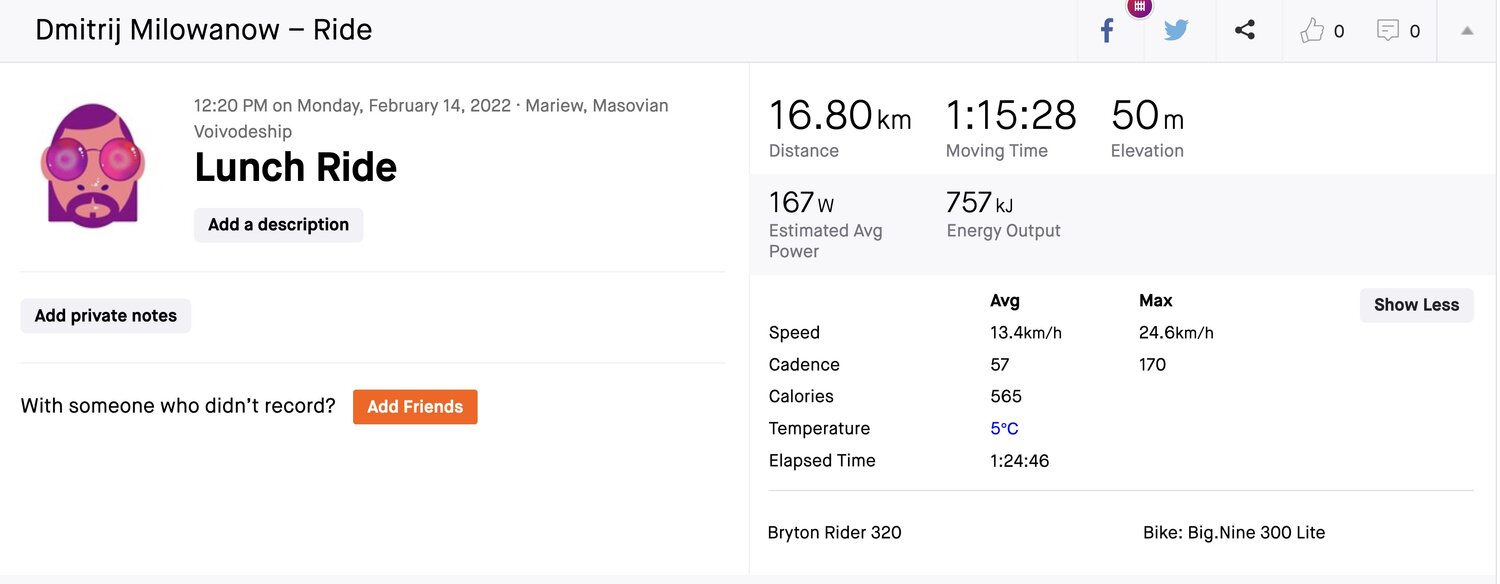Click Add a description button

coord(278,225)
